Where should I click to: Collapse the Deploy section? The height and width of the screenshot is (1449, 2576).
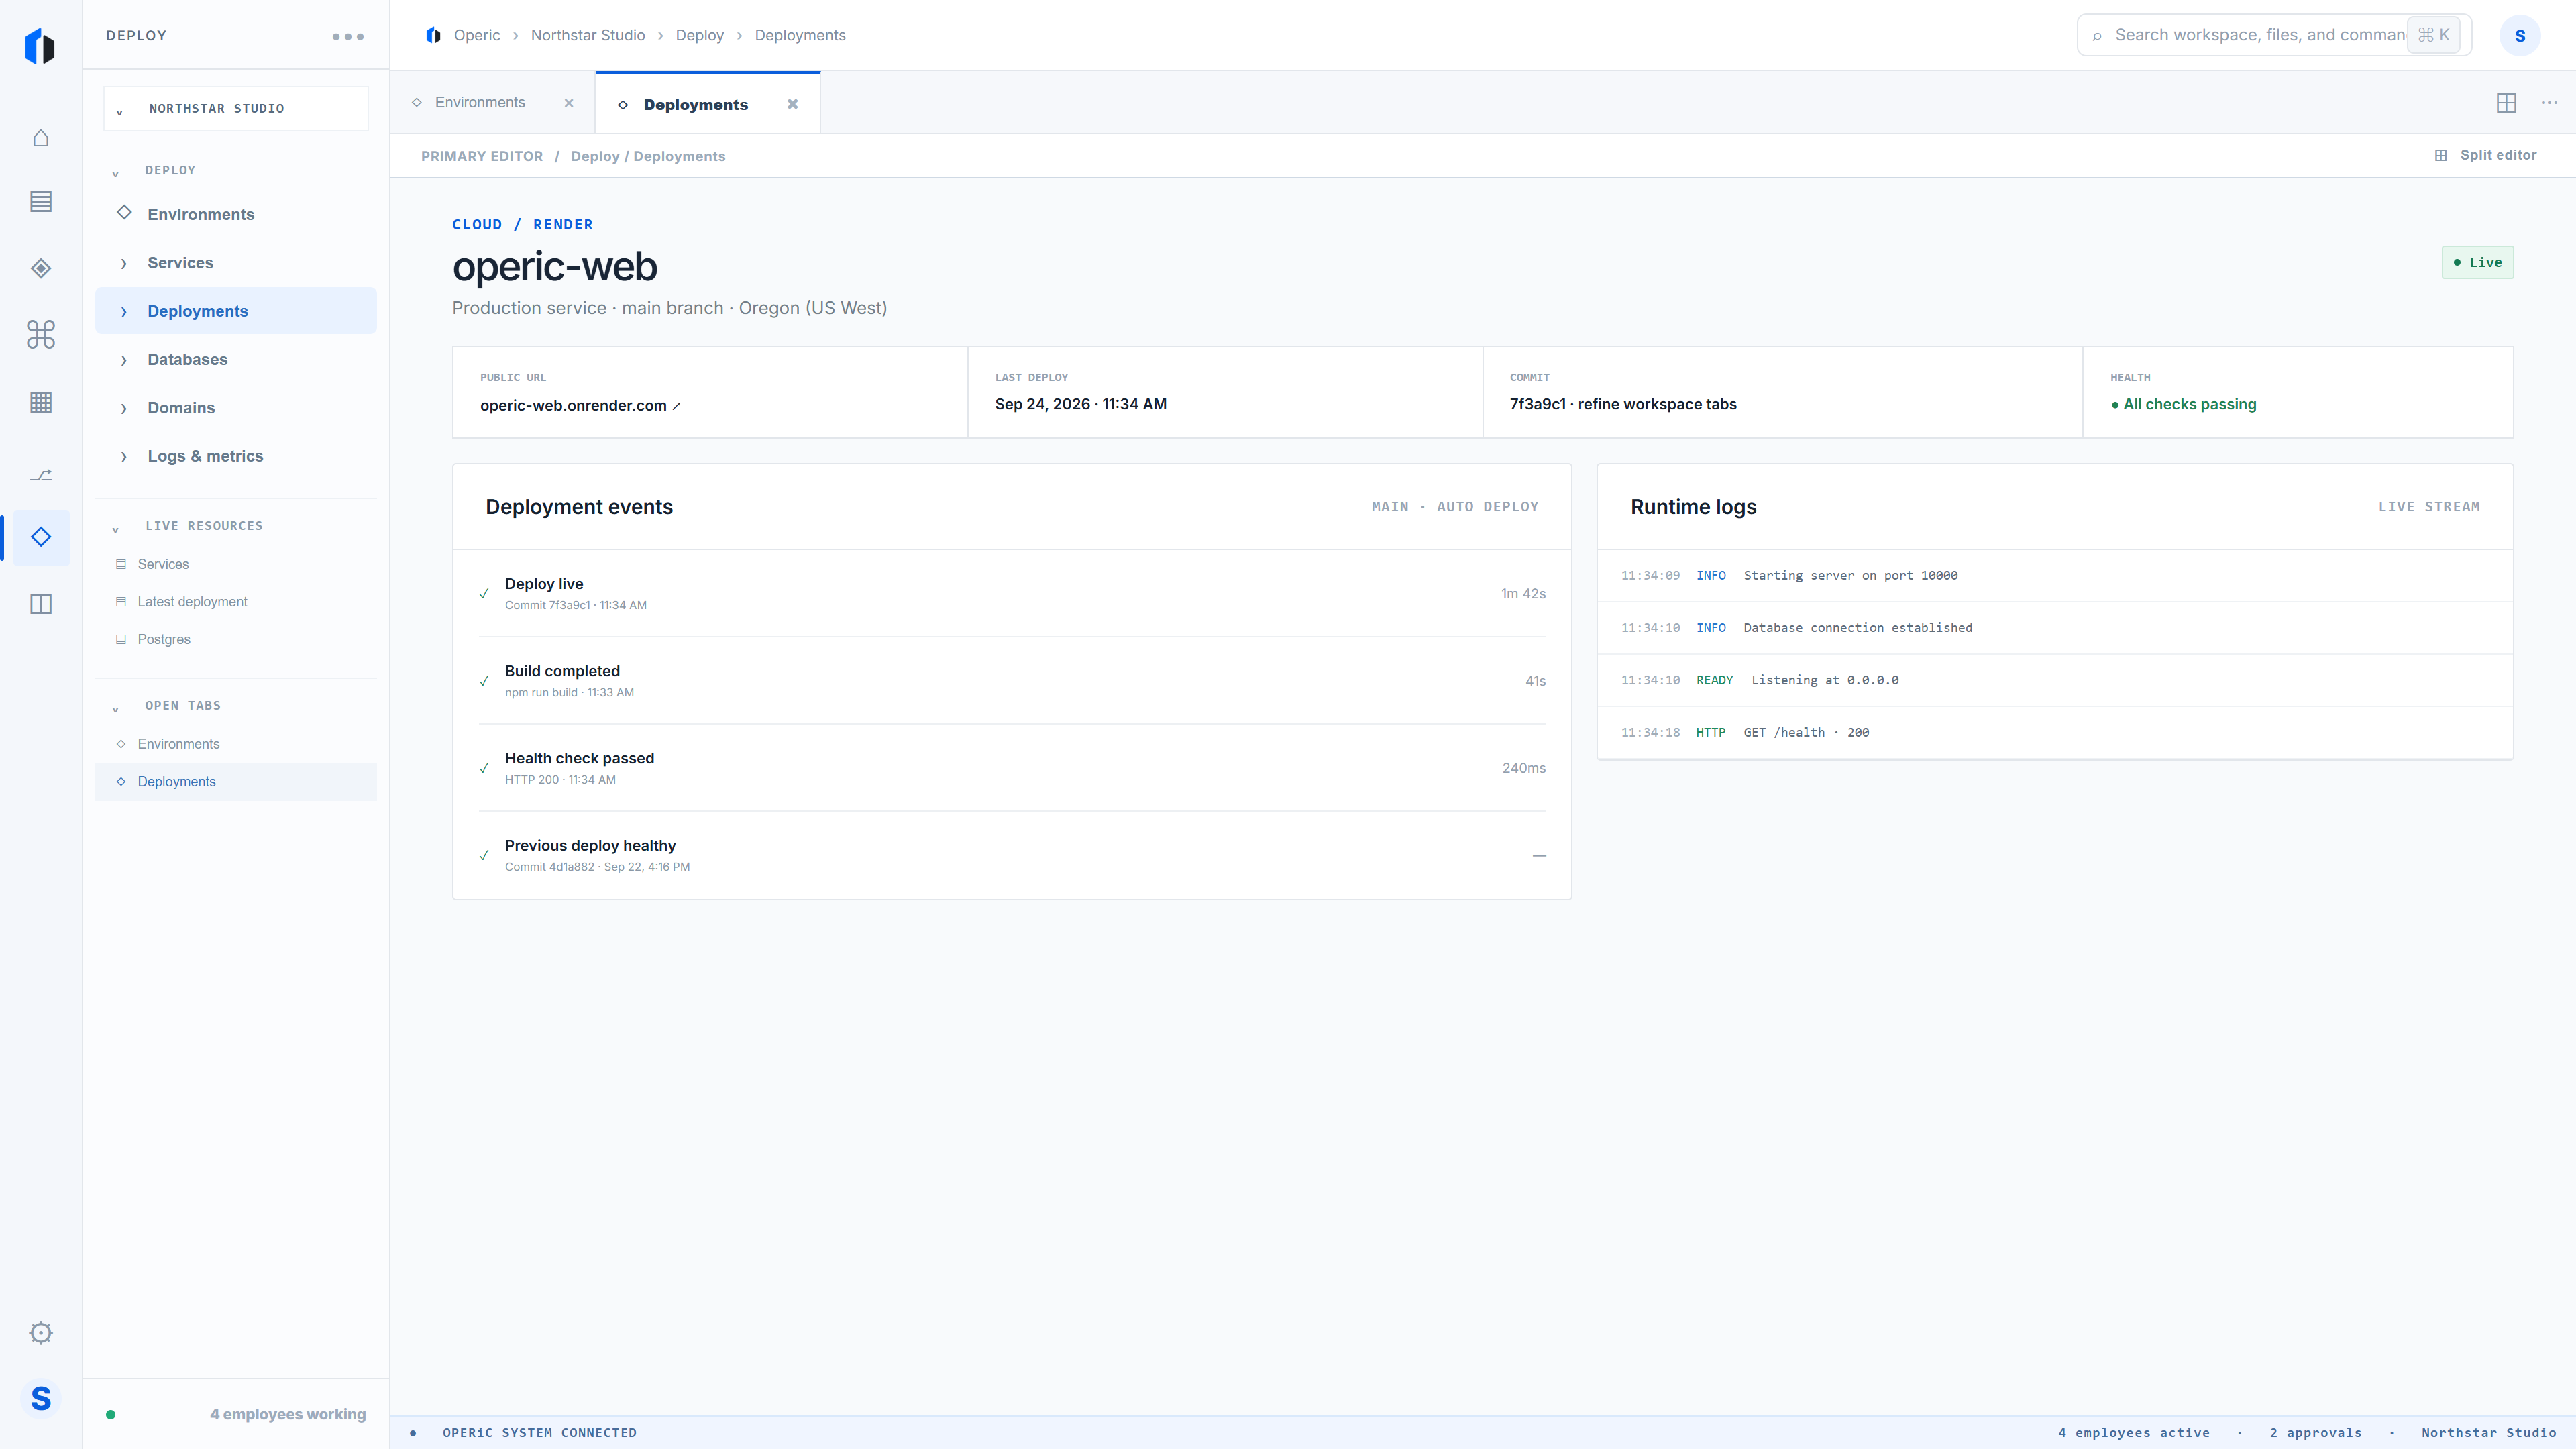[x=115, y=173]
